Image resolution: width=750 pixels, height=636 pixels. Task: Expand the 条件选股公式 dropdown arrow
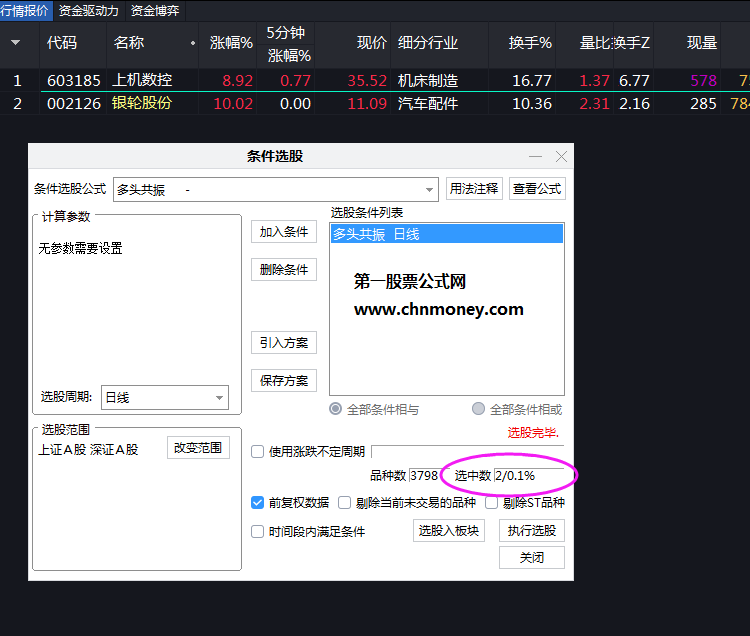click(x=429, y=190)
